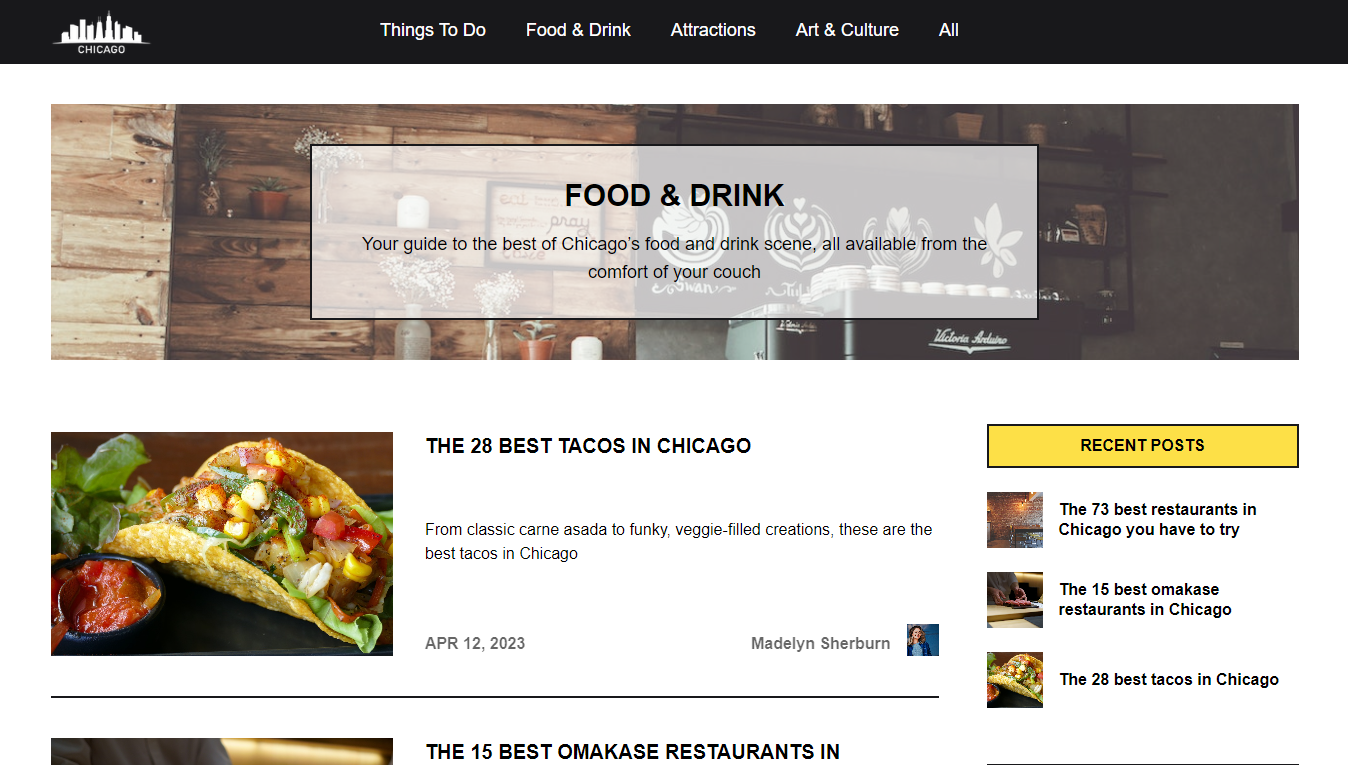1348x765 pixels.
Task: Click Madelyn Sherburn author avatar
Action: click(x=923, y=640)
